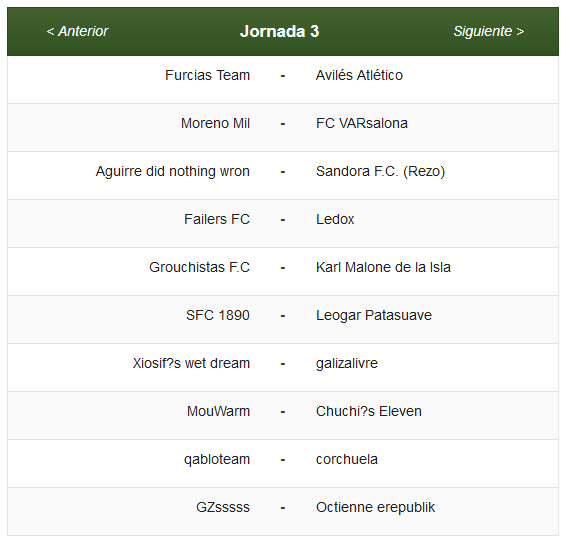563x543 pixels.
Task: Click the MouWarm versus Chuchi?s Eleven dash
Action: [x=283, y=412]
